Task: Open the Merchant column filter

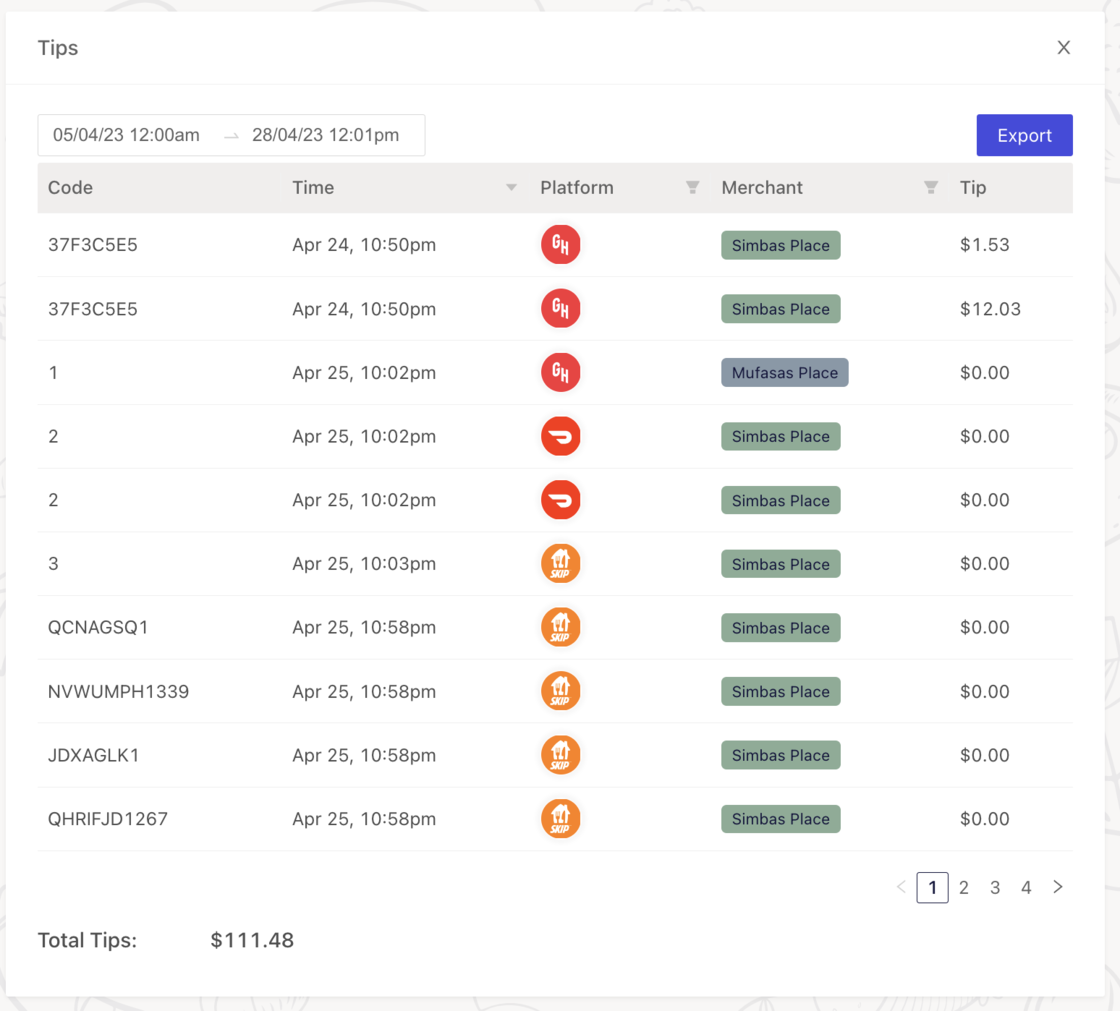Action: [x=931, y=188]
